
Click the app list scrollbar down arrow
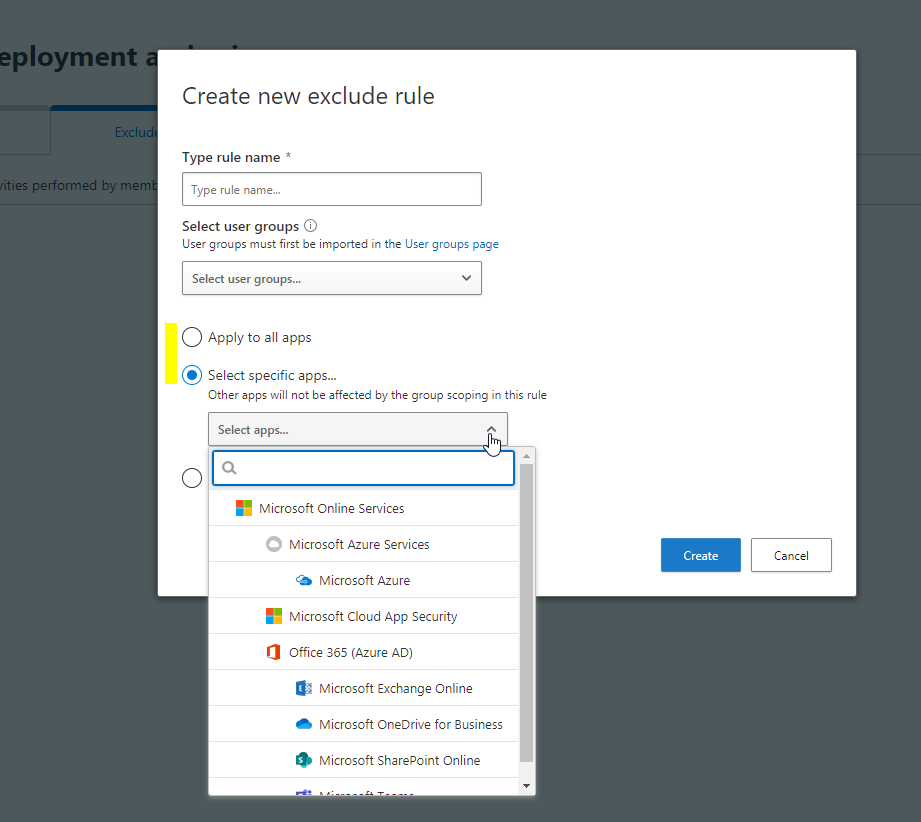pyautogui.click(x=526, y=786)
